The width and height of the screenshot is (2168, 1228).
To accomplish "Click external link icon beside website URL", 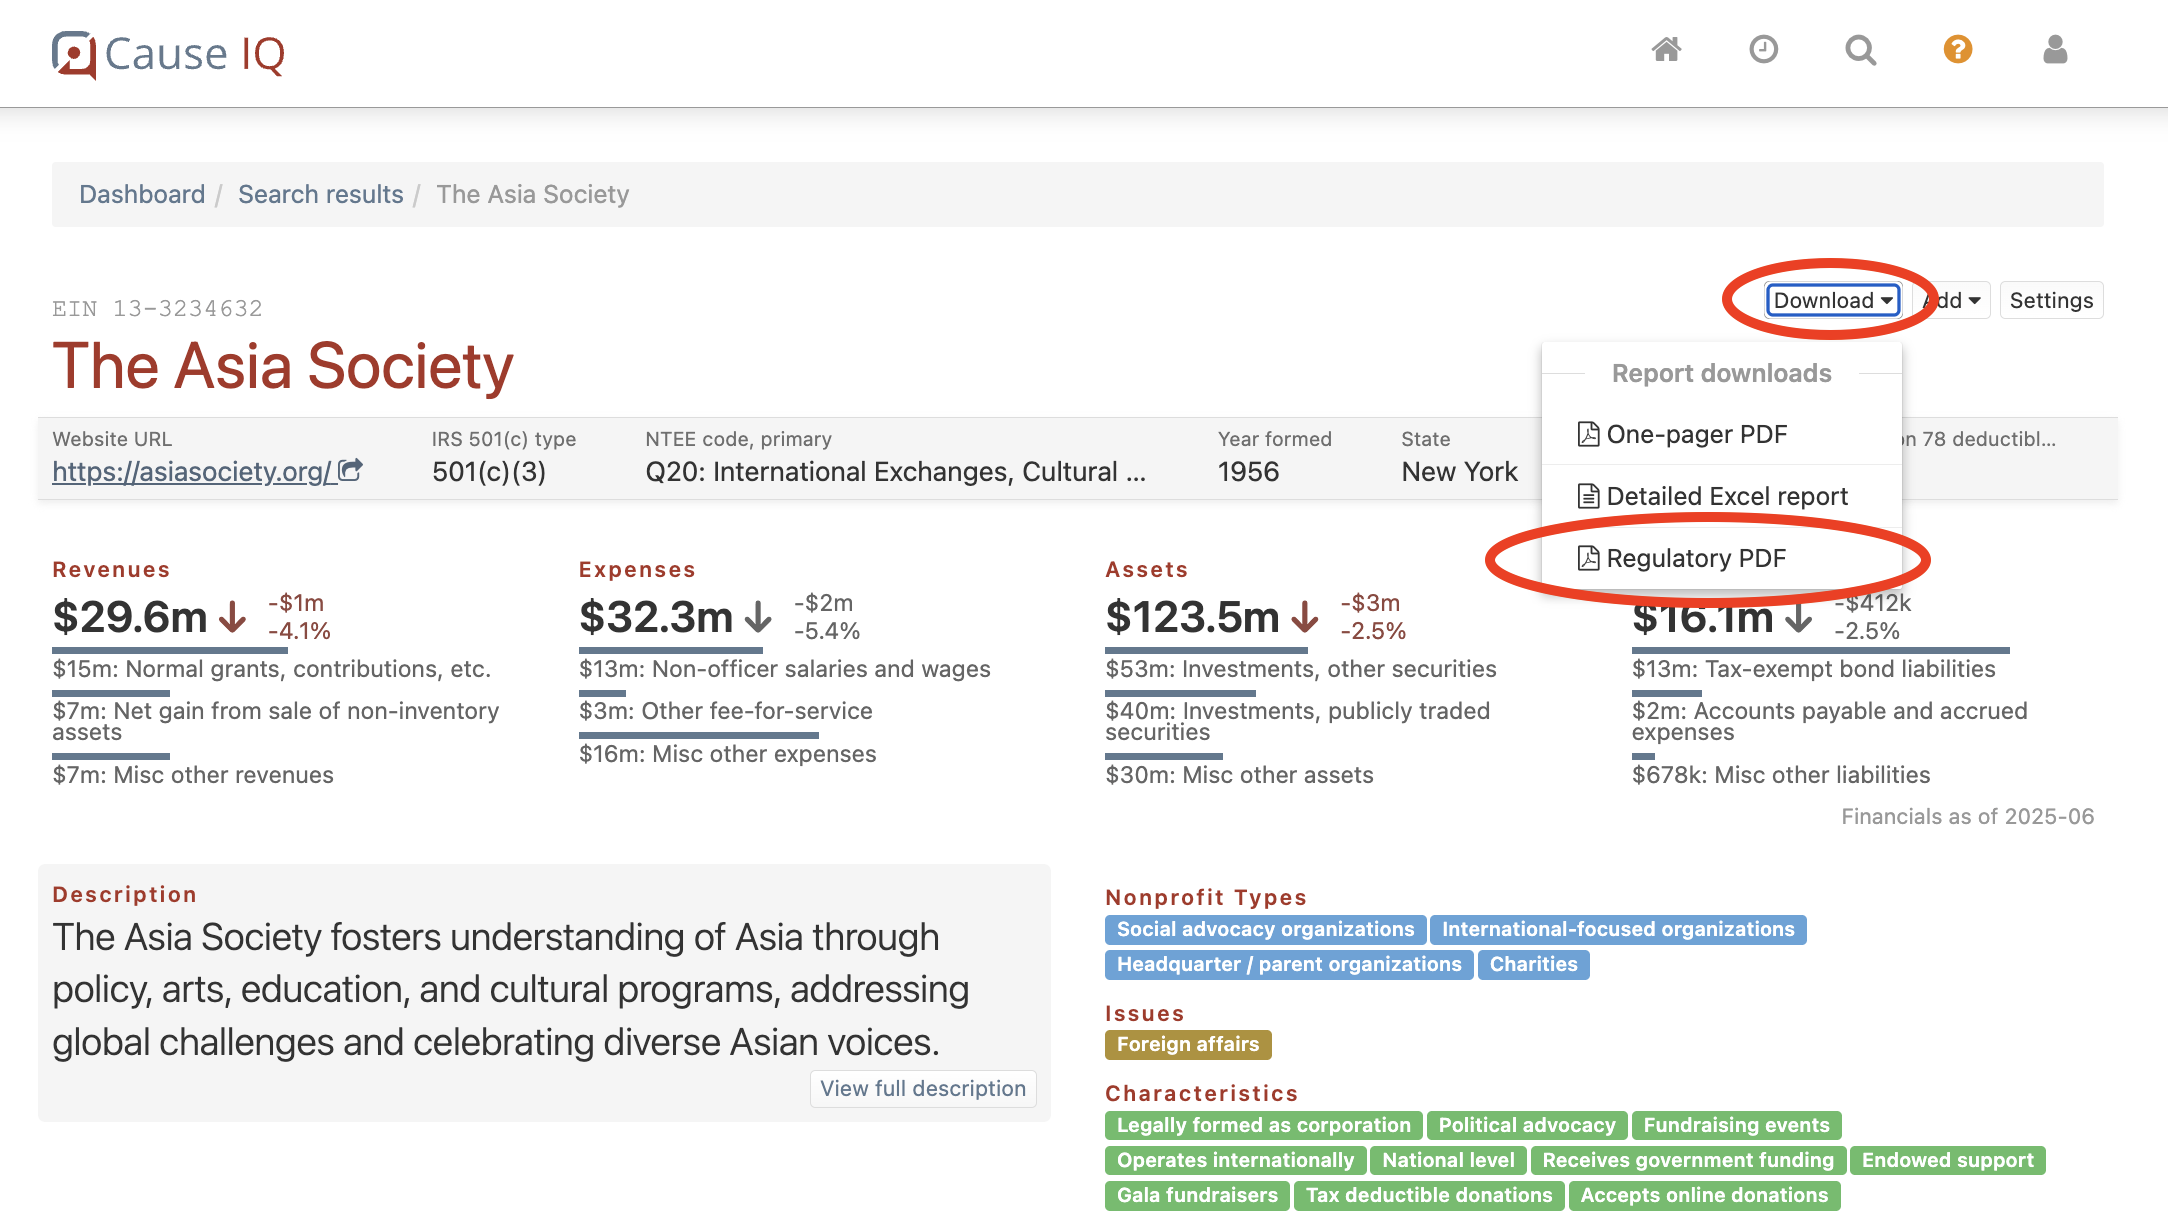I will click(350, 470).
